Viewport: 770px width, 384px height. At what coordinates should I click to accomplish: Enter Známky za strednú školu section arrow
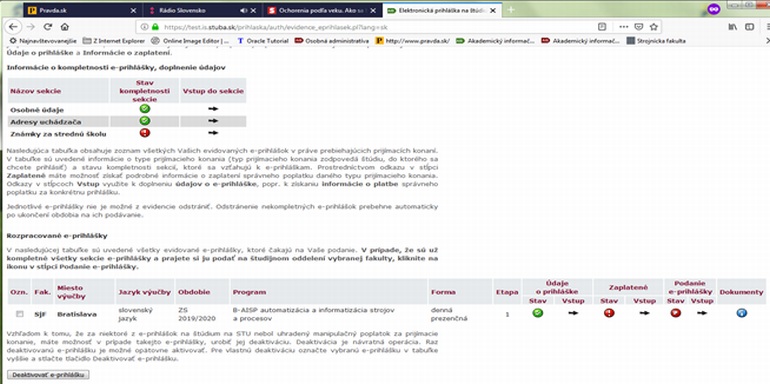click(213, 133)
